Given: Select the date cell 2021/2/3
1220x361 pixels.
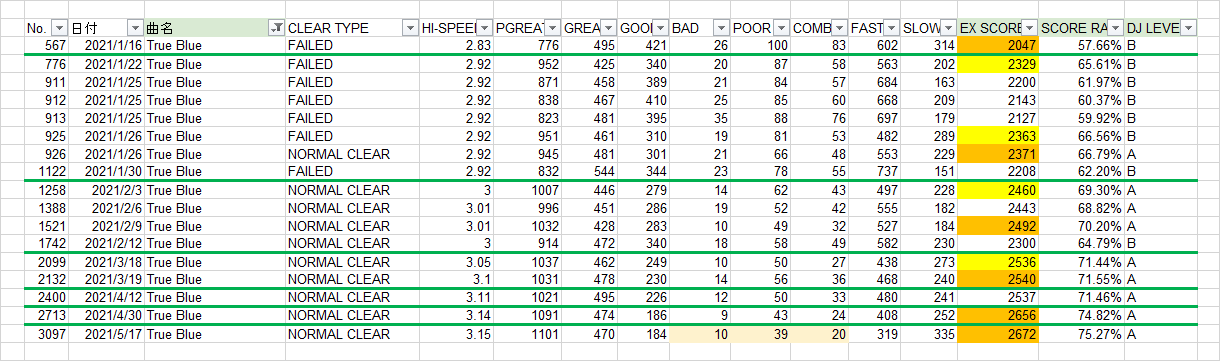Looking at the screenshot, I should [x=106, y=190].
